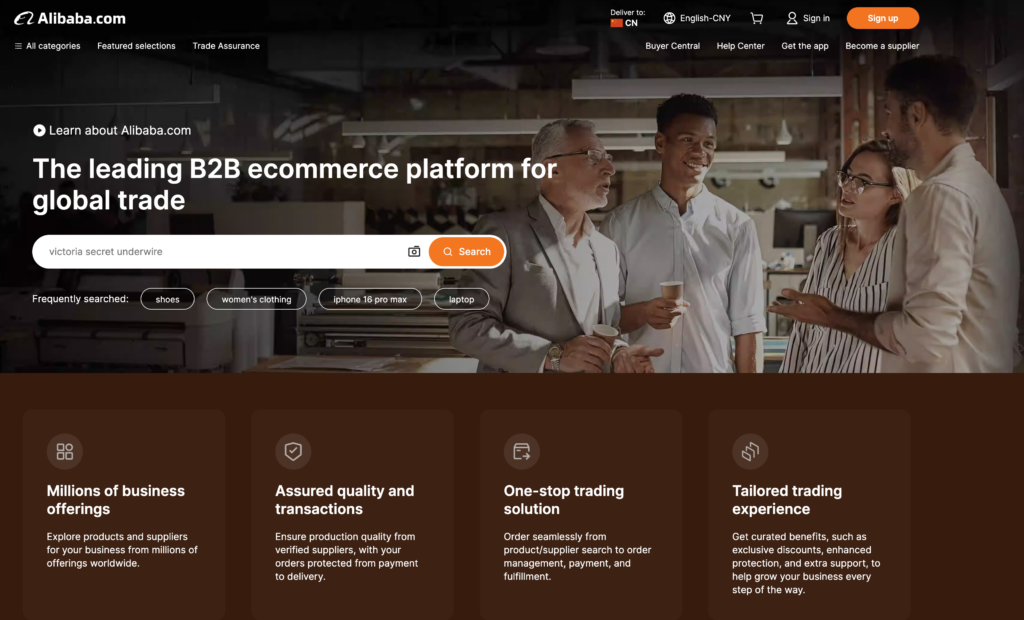Focus the product search input field
This screenshot has height=620, width=1024.
(x=220, y=252)
